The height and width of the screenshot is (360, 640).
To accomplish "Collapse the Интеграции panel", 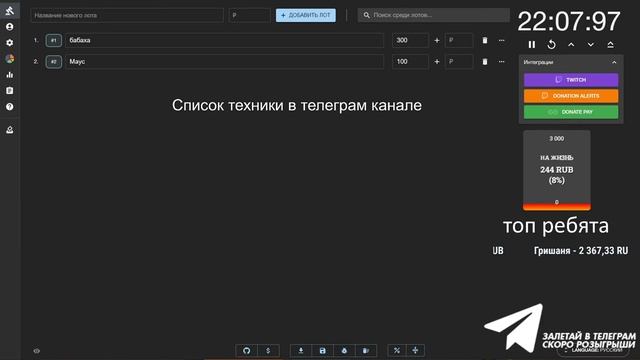I will click(x=614, y=62).
